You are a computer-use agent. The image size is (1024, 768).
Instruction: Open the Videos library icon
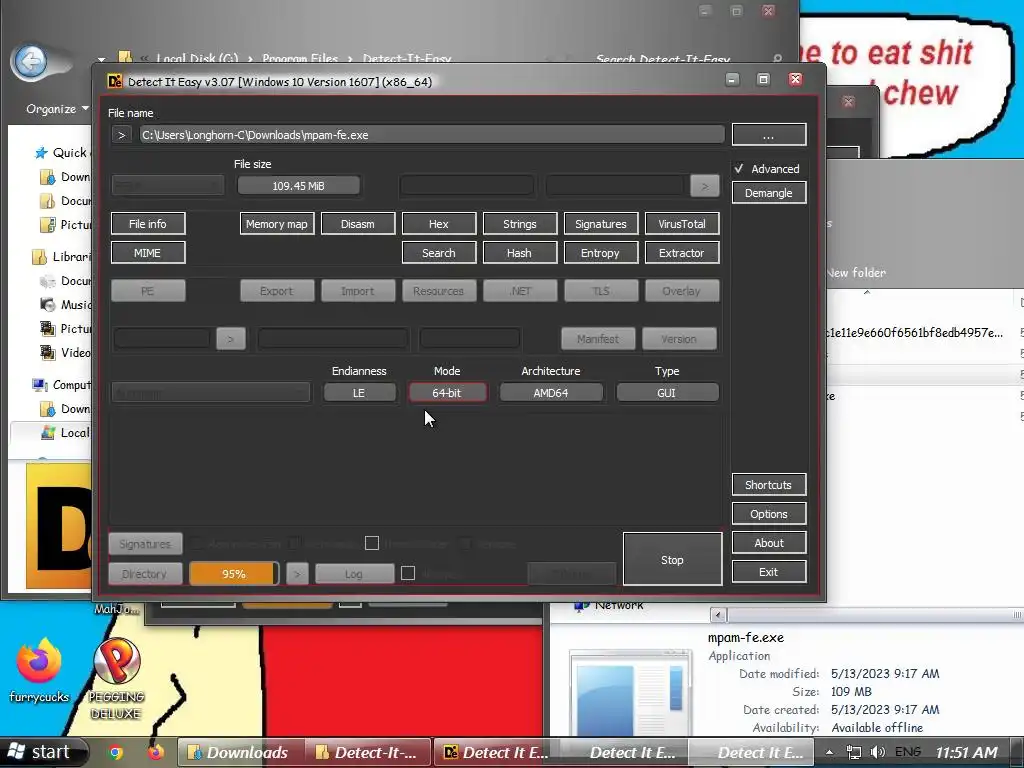pos(48,353)
